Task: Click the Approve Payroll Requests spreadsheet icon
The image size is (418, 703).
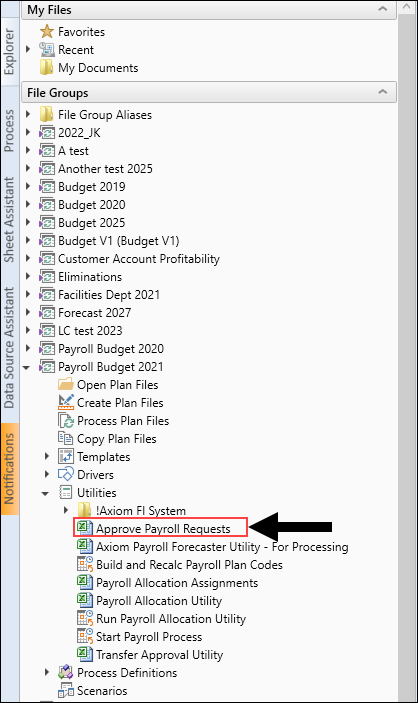Action: [84, 528]
